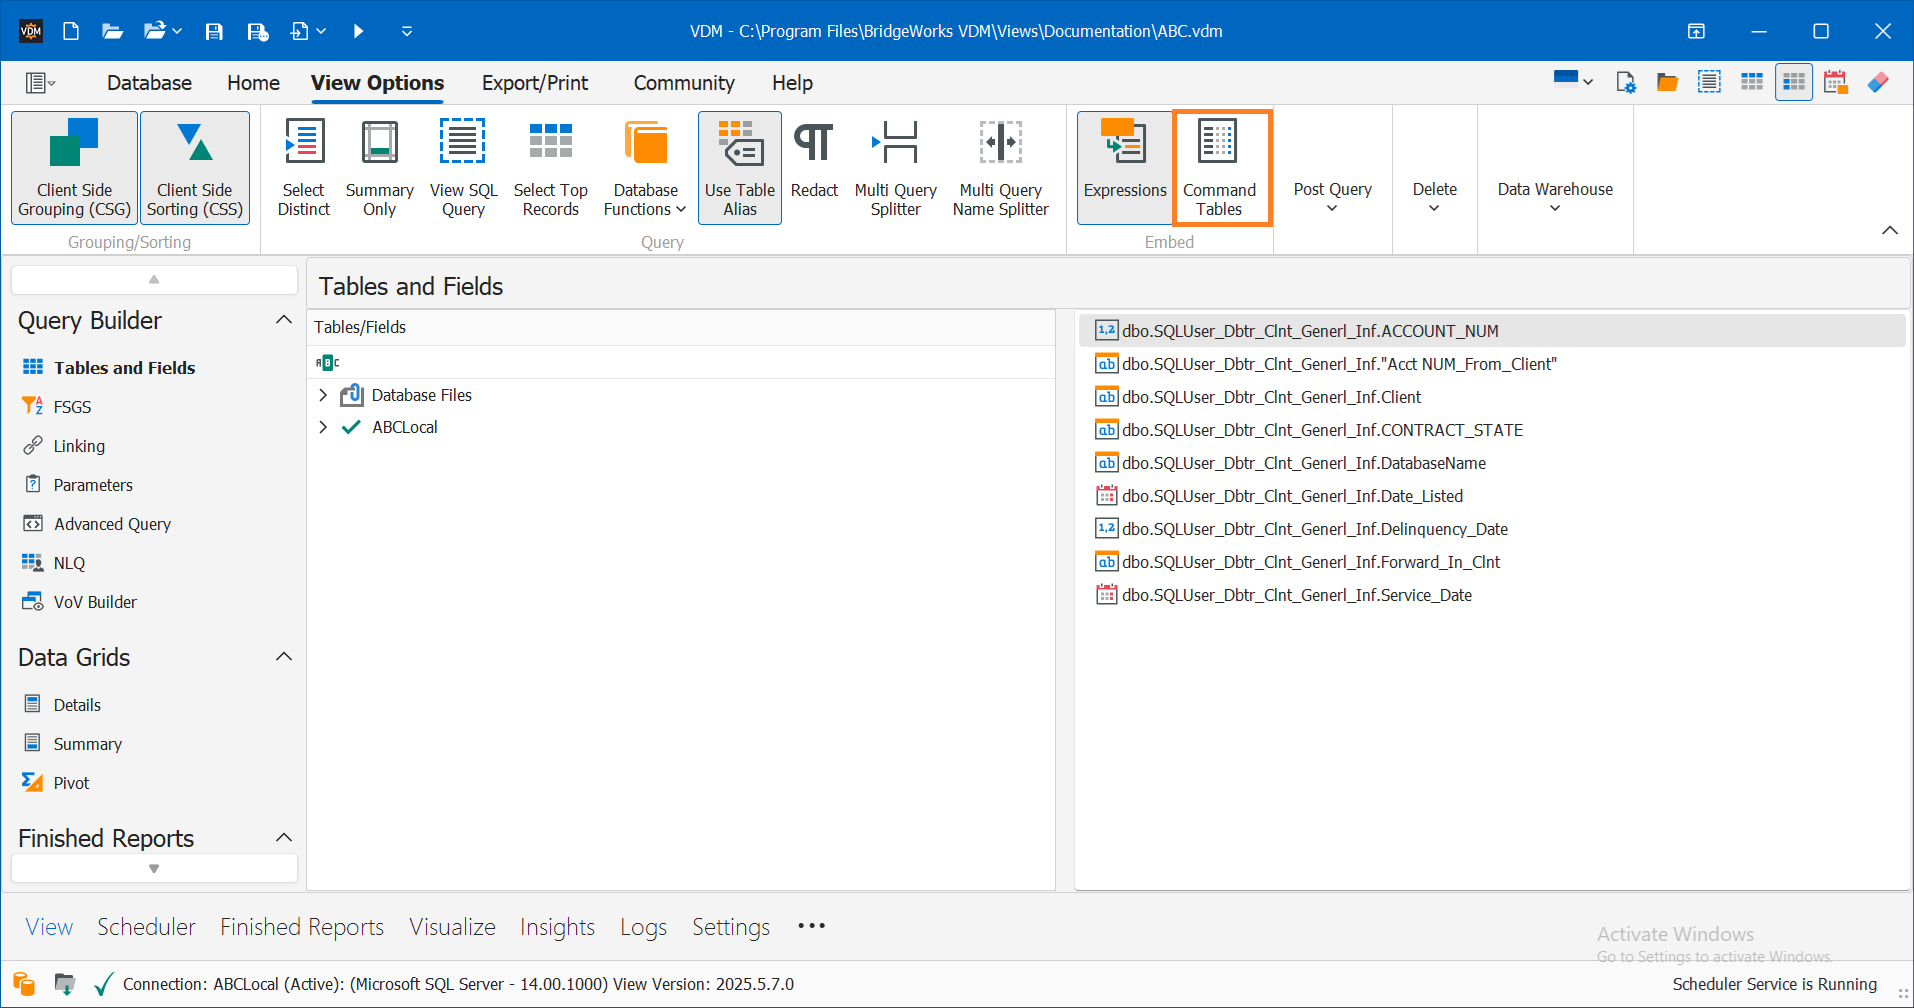Open the Command Tables tool
Viewport: 1914px width, 1008px height.
point(1220,167)
